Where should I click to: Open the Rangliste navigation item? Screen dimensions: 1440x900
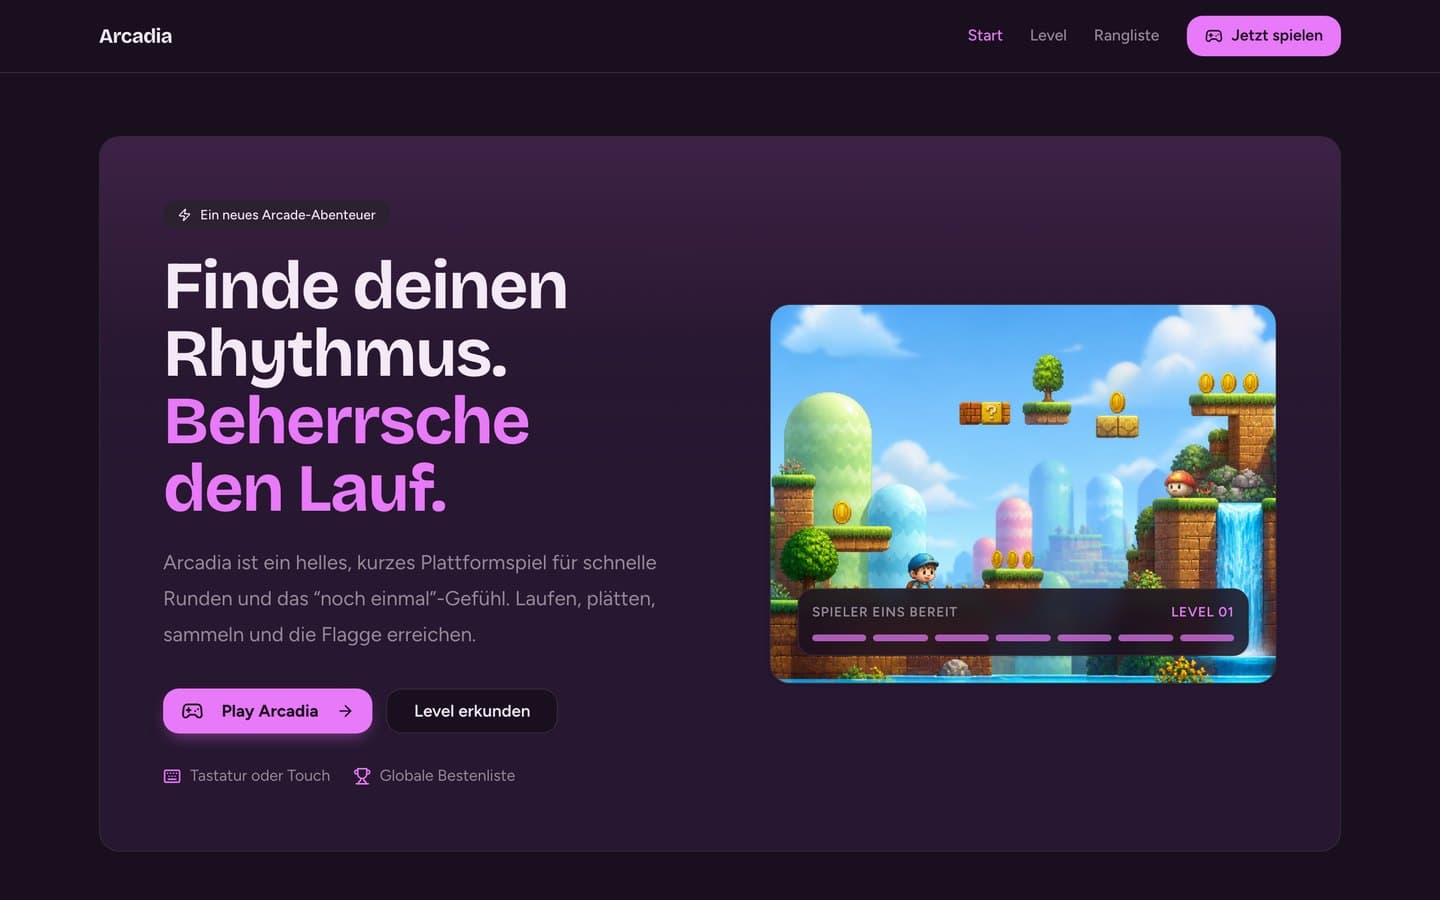[x=1126, y=36]
